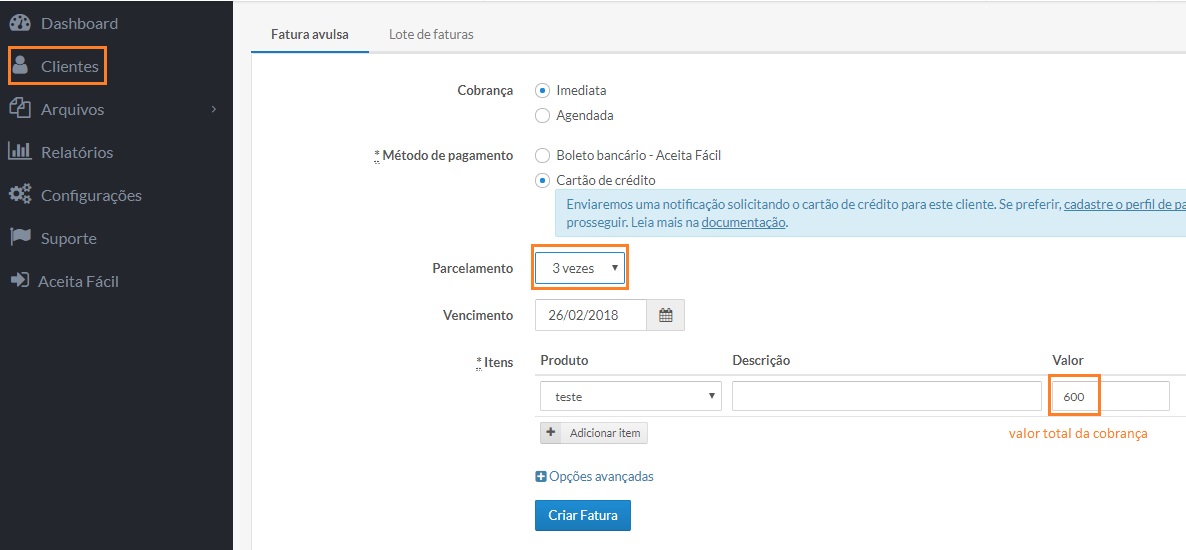Image resolution: width=1186 pixels, height=550 pixels.
Task: Click the Suporte flag icon
Action: click(x=20, y=238)
